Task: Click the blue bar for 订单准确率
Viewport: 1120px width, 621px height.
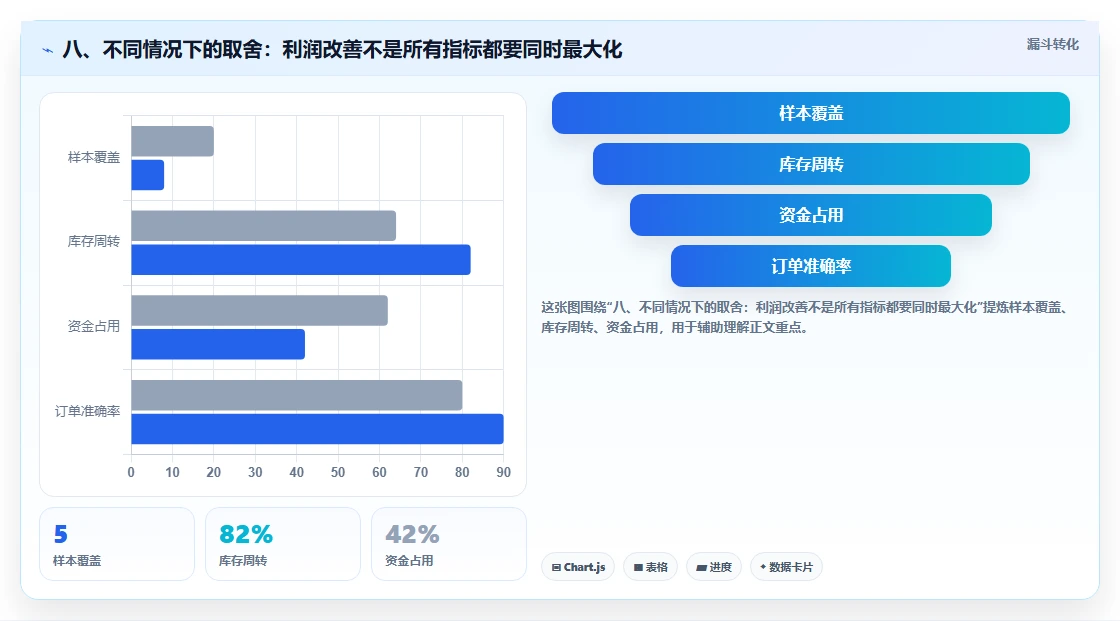Action: [x=317, y=429]
